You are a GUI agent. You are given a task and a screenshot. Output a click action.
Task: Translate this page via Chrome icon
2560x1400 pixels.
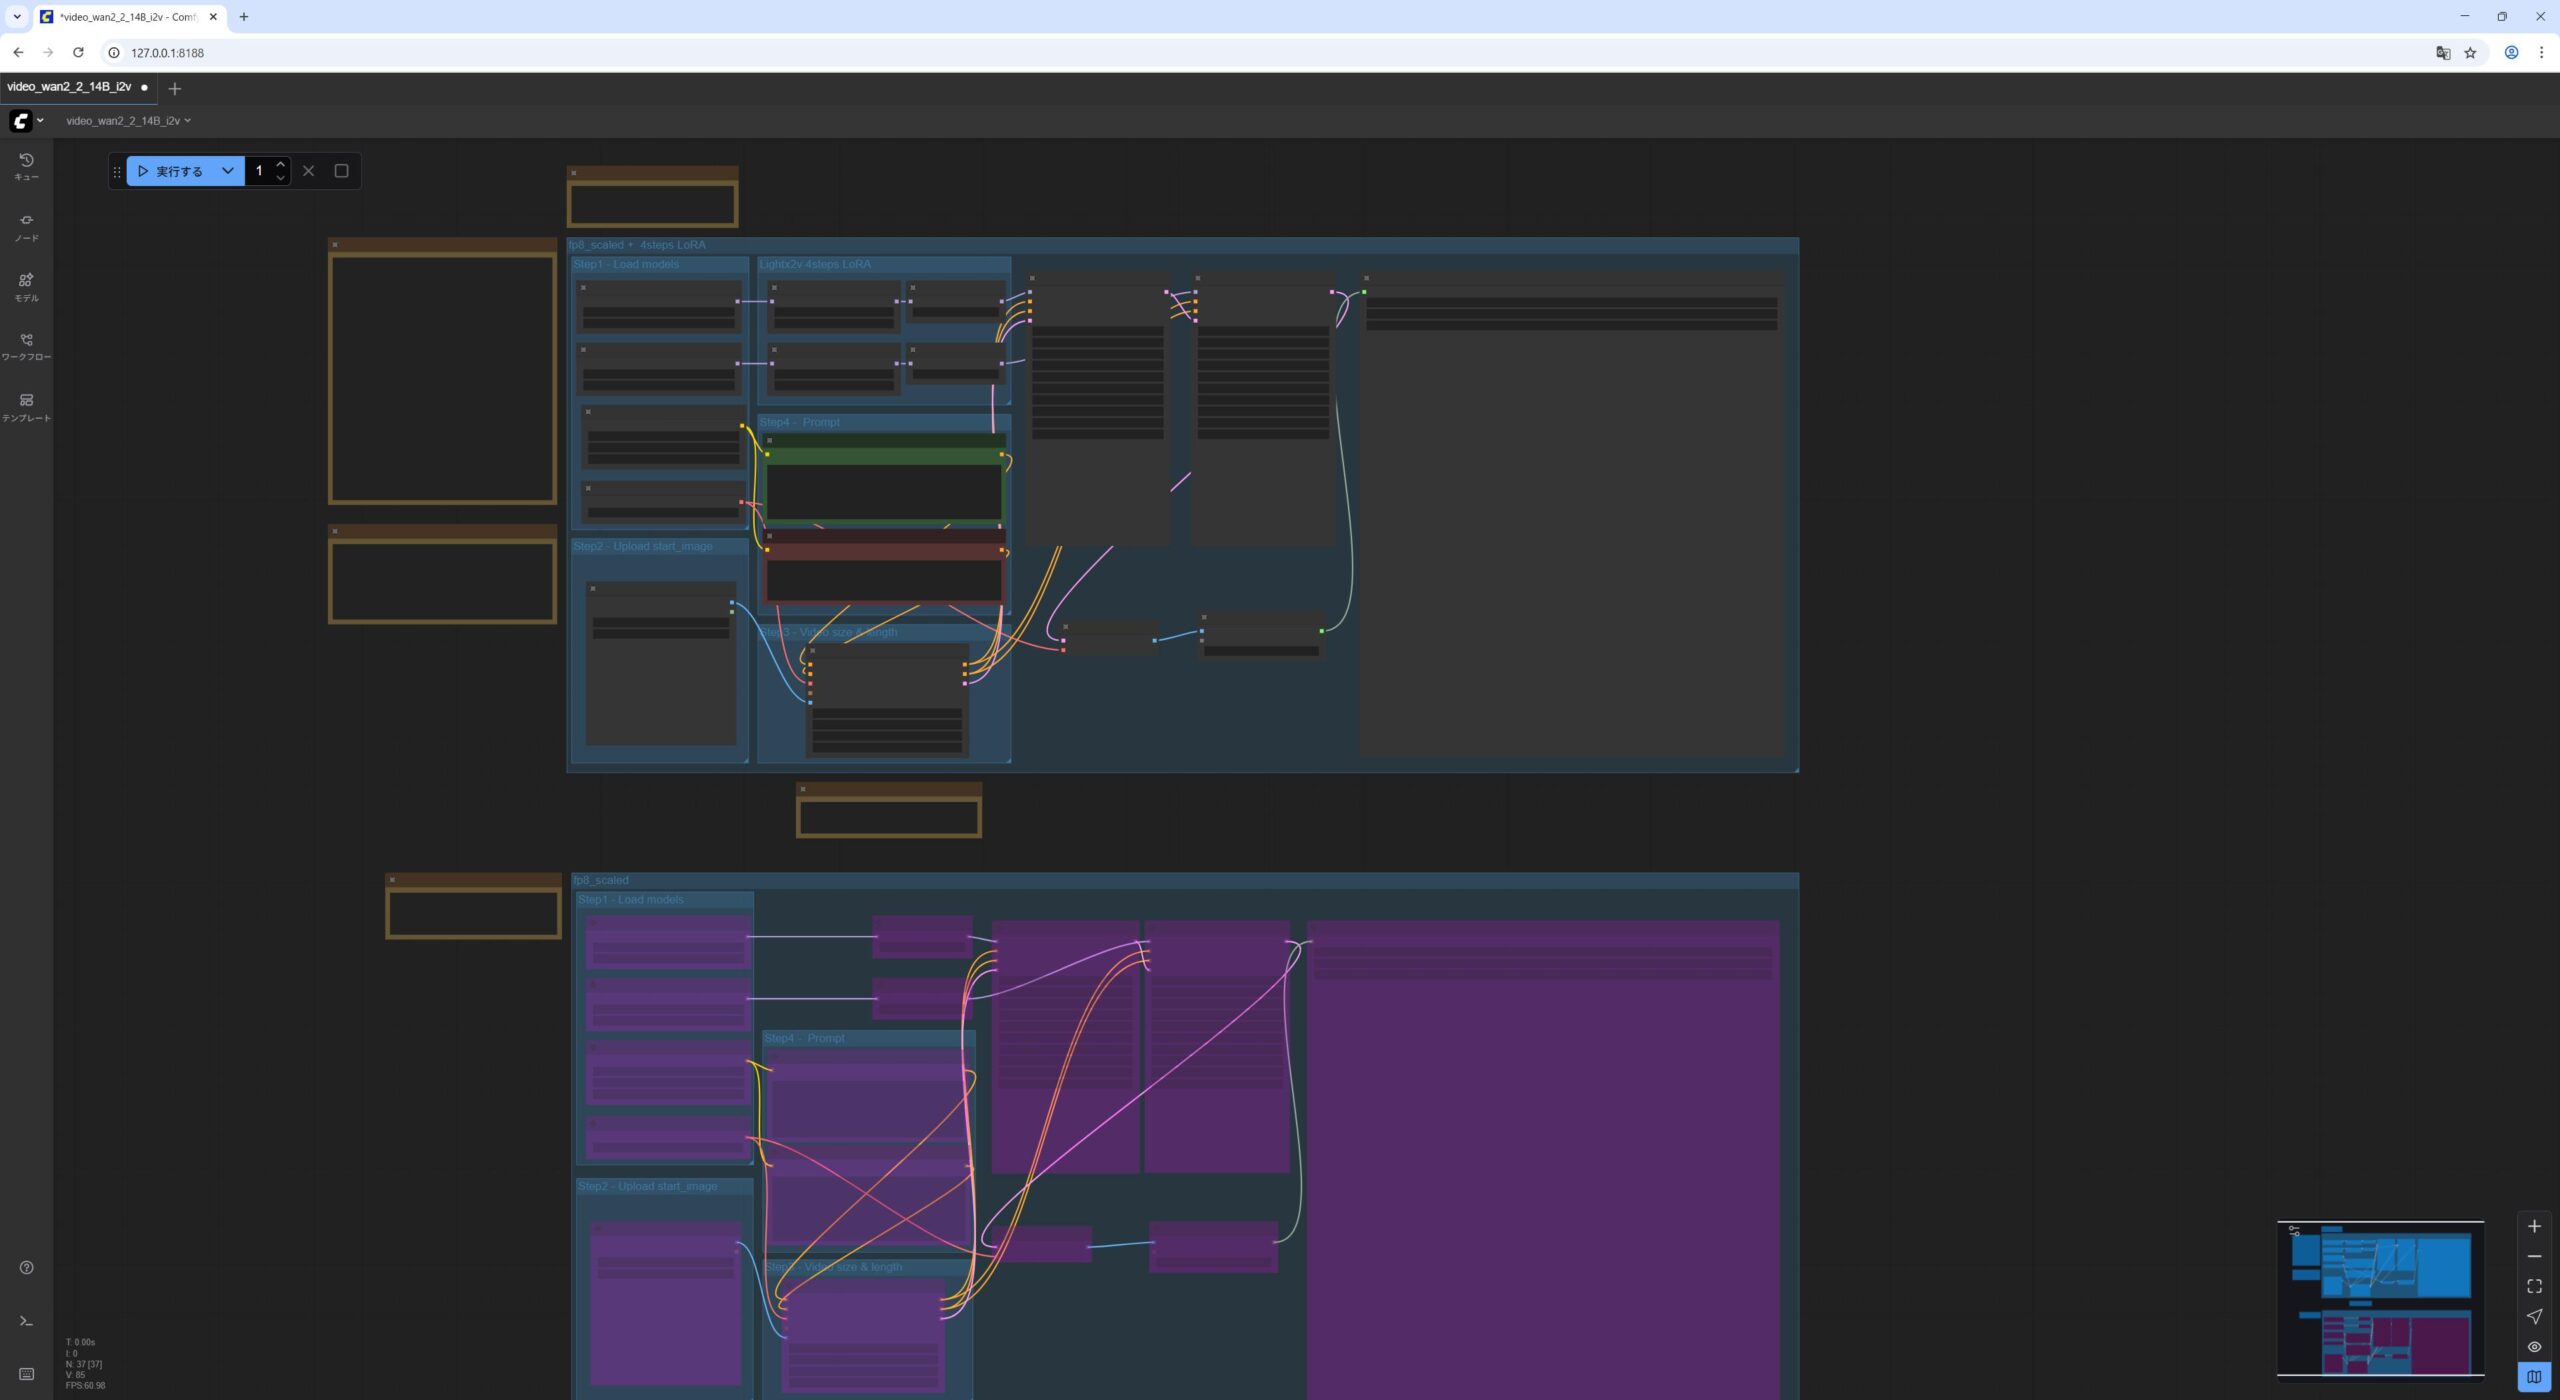tap(2443, 53)
